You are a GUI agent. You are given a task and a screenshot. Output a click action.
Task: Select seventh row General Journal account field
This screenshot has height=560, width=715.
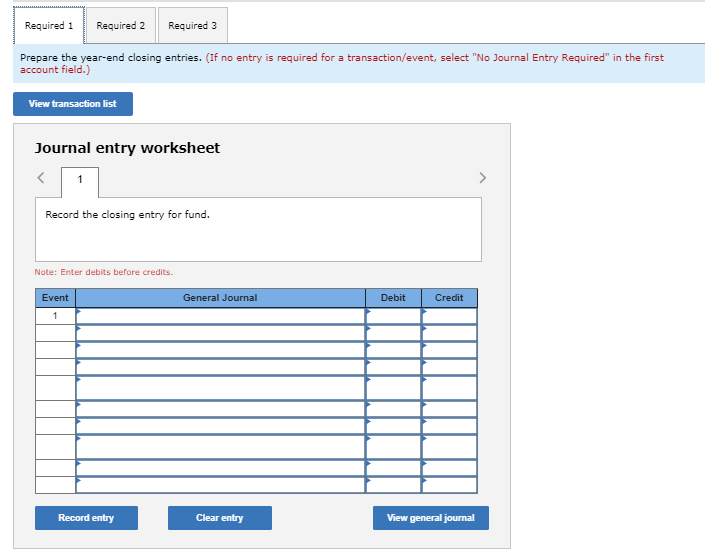pos(220,425)
